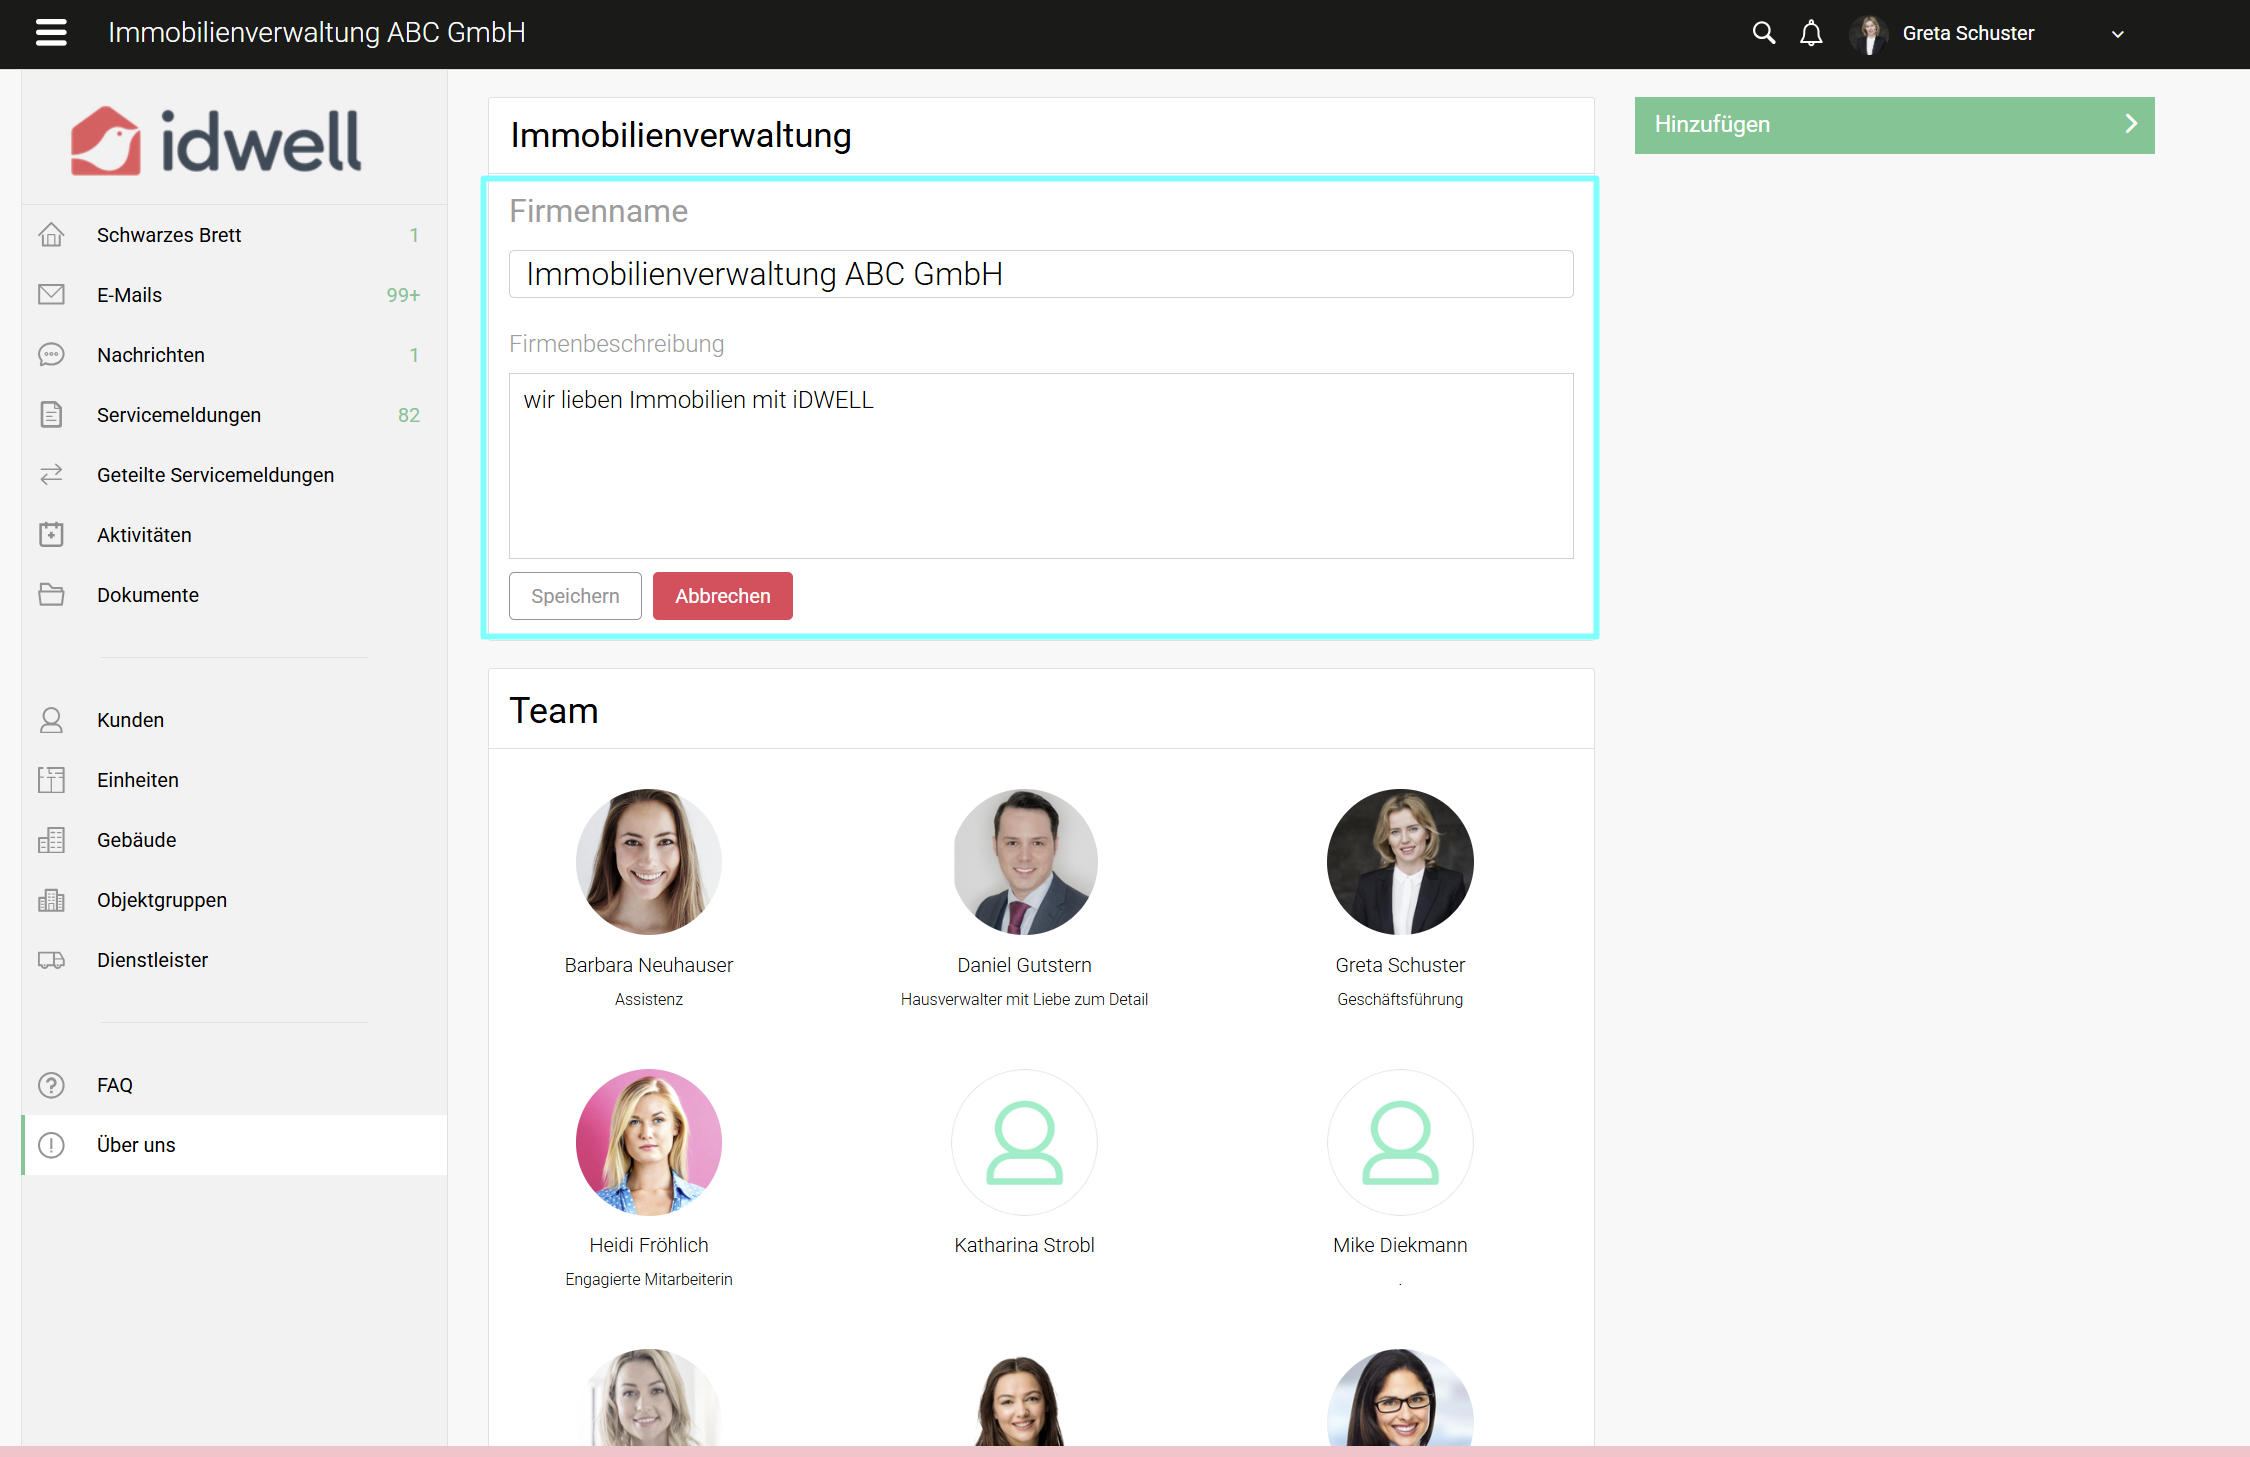Viewport: 2250px width, 1457px height.
Task: Click the search magnifier icon
Action: 1763,33
